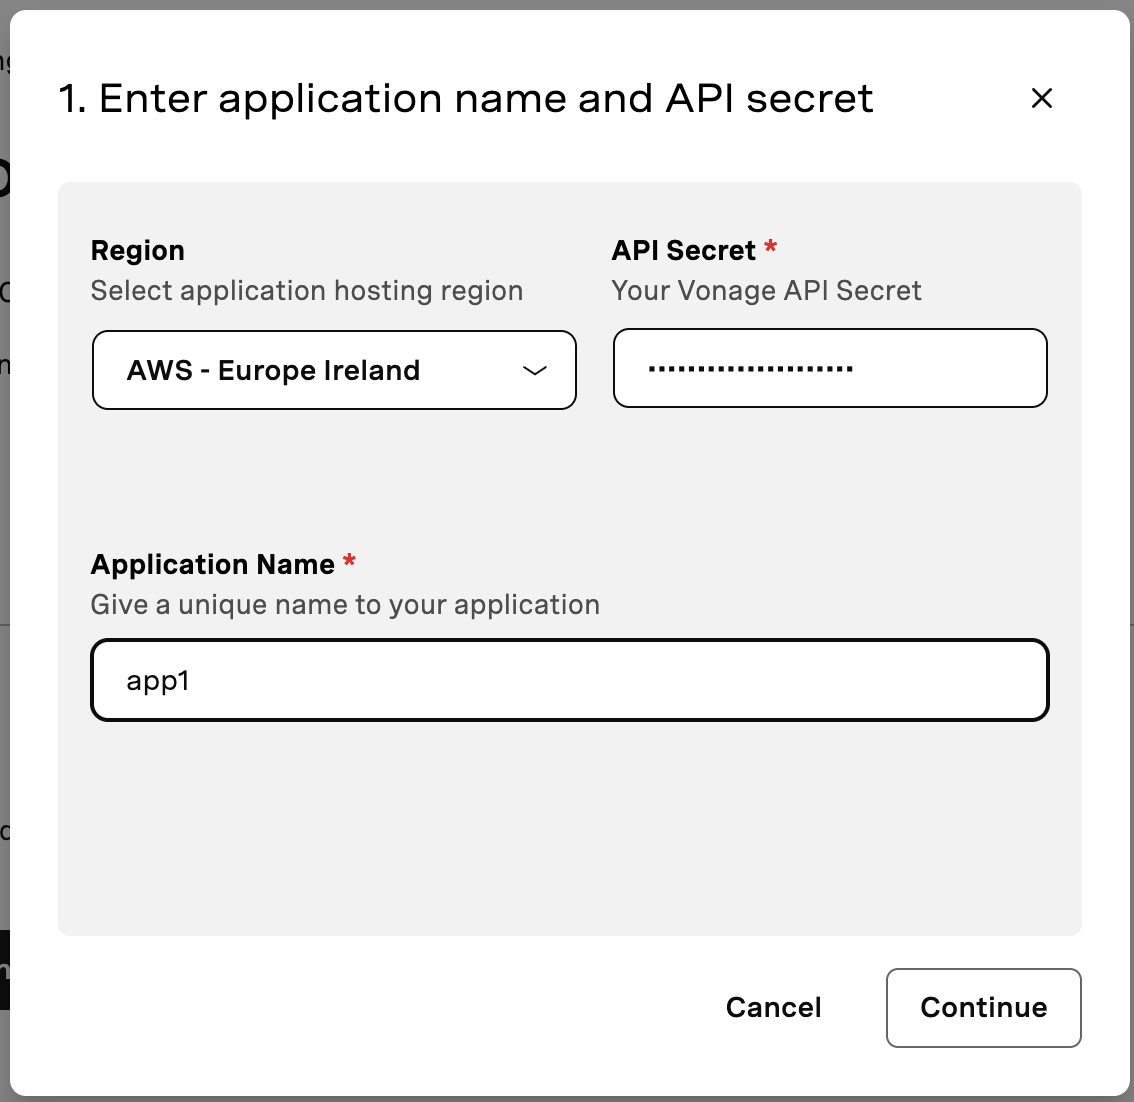This screenshot has width=1134, height=1102.
Task: Click the 'API Secret' field label
Action: pyautogui.click(x=683, y=250)
